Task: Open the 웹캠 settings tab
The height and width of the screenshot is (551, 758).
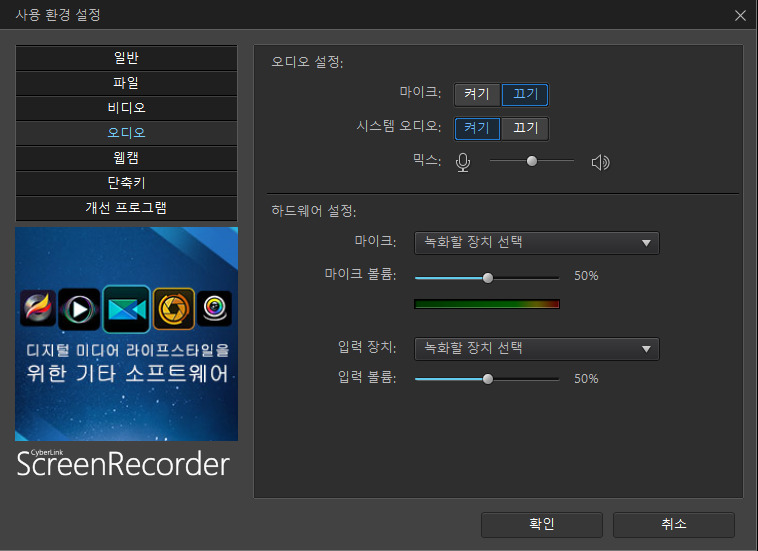Action: [126, 159]
